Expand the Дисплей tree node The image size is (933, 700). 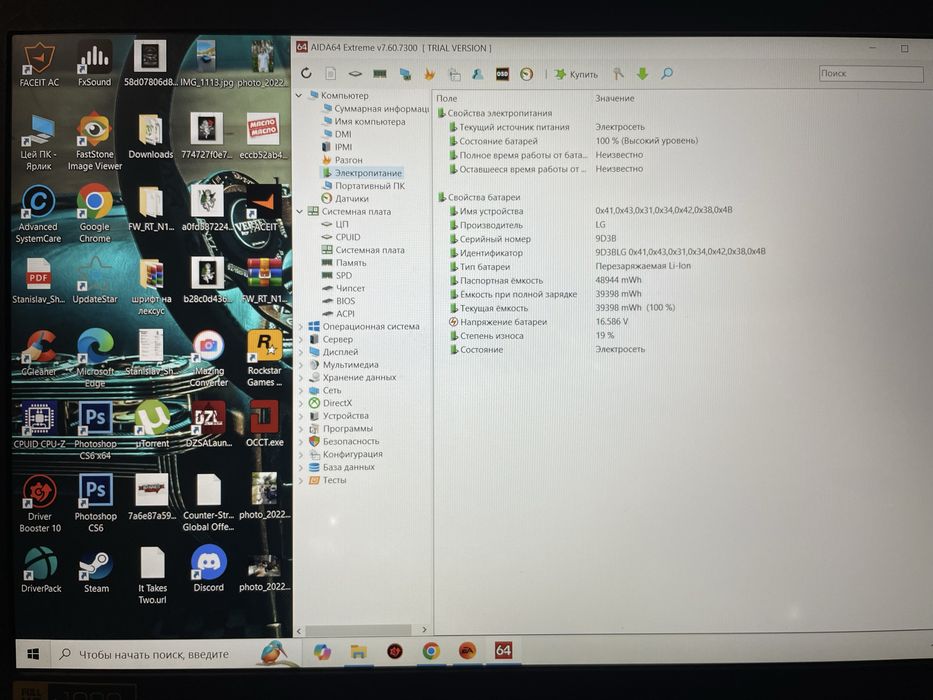click(x=301, y=352)
